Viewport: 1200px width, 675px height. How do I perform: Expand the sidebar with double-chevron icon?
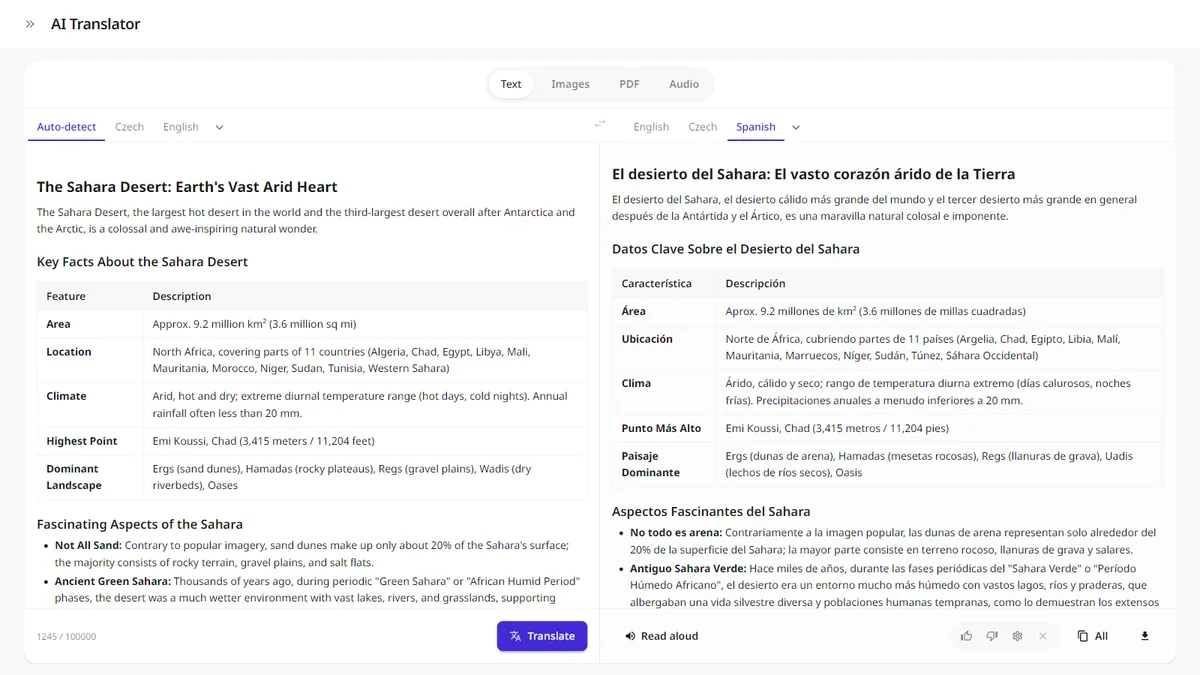click(30, 24)
